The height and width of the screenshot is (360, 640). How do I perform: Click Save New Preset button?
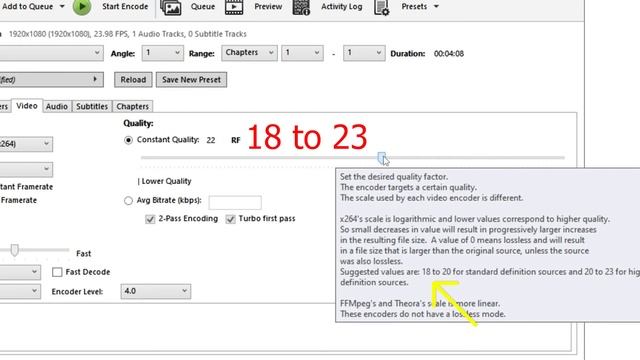pos(191,80)
